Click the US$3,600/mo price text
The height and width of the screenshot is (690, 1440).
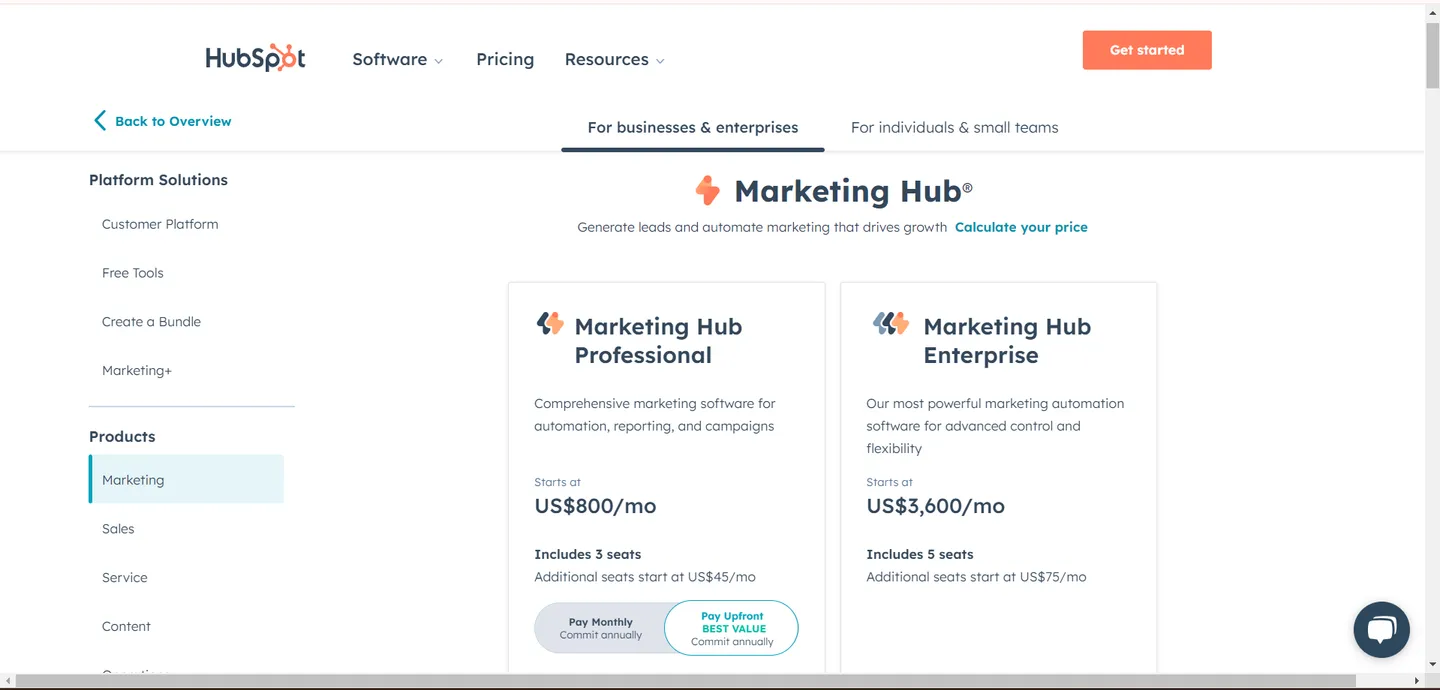(935, 506)
